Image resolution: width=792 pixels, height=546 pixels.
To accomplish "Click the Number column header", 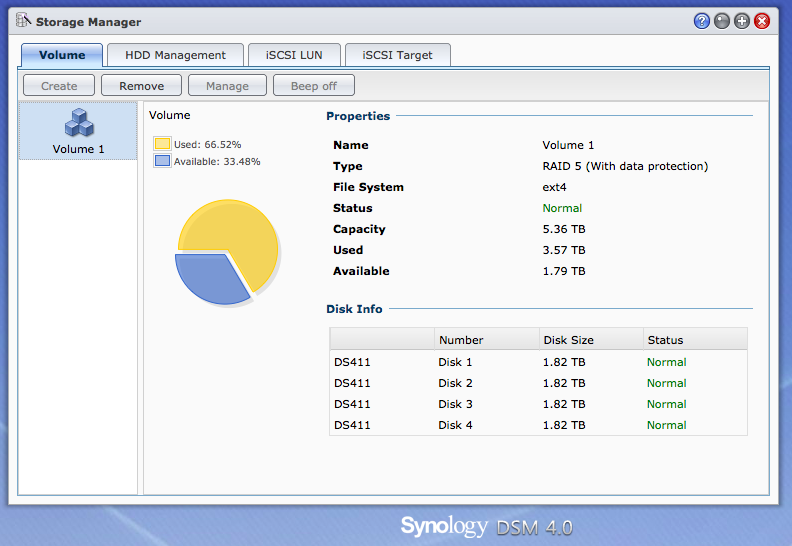I will pyautogui.click(x=486, y=339).
